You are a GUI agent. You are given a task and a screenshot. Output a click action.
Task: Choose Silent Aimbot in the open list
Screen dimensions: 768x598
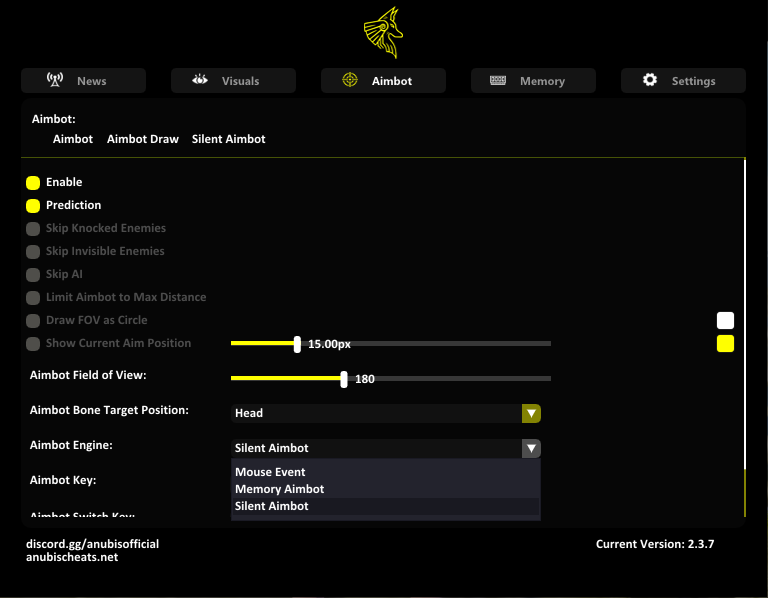[385, 506]
